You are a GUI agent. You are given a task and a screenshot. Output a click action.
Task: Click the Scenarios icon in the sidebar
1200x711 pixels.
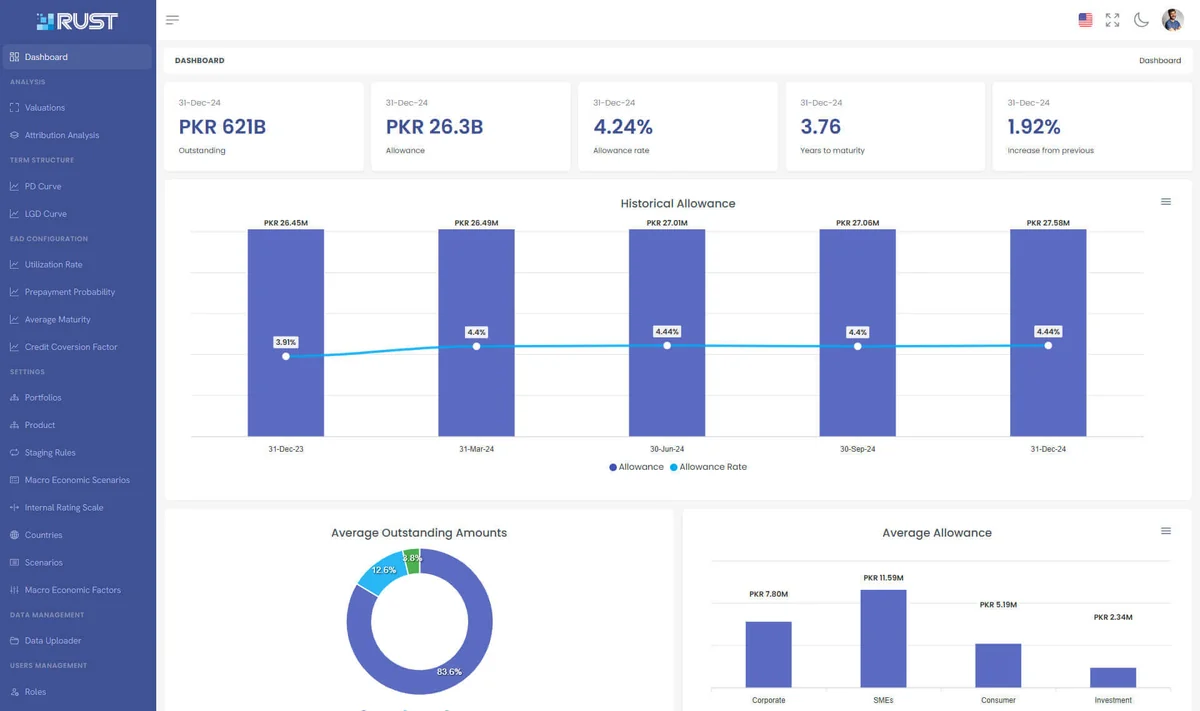pyautogui.click(x=14, y=563)
